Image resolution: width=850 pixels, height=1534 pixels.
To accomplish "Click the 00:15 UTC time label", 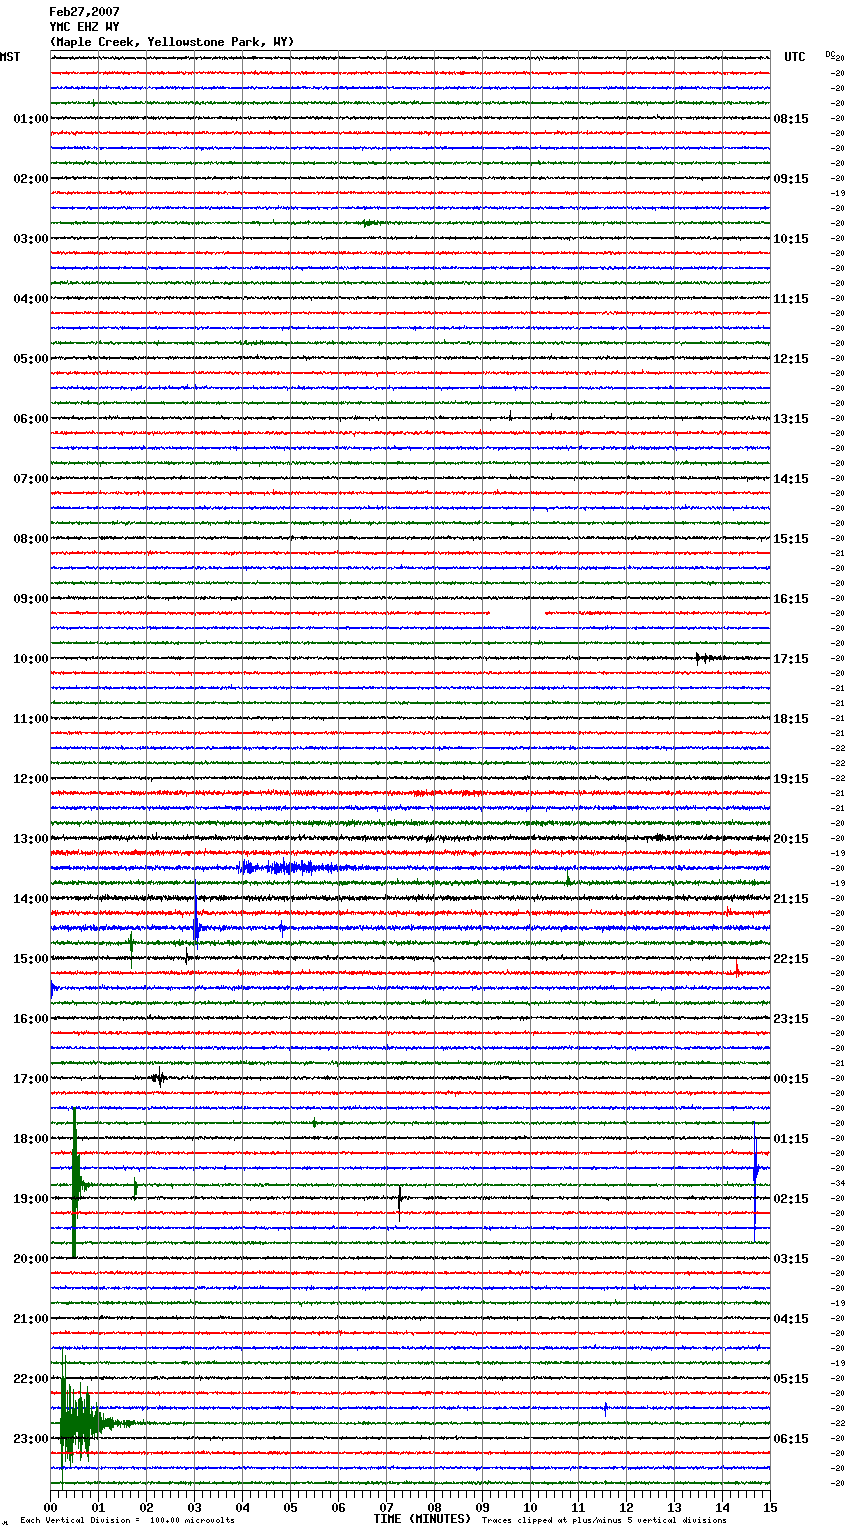I will click(x=791, y=1079).
